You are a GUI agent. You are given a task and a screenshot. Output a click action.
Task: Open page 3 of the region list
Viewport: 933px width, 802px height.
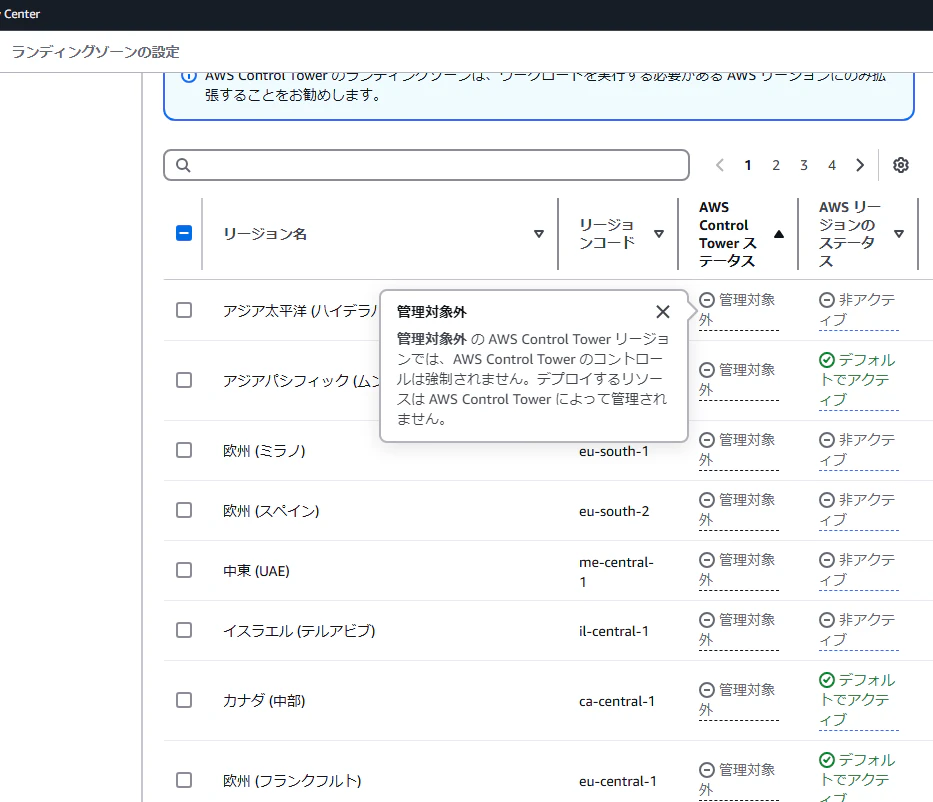(804, 165)
